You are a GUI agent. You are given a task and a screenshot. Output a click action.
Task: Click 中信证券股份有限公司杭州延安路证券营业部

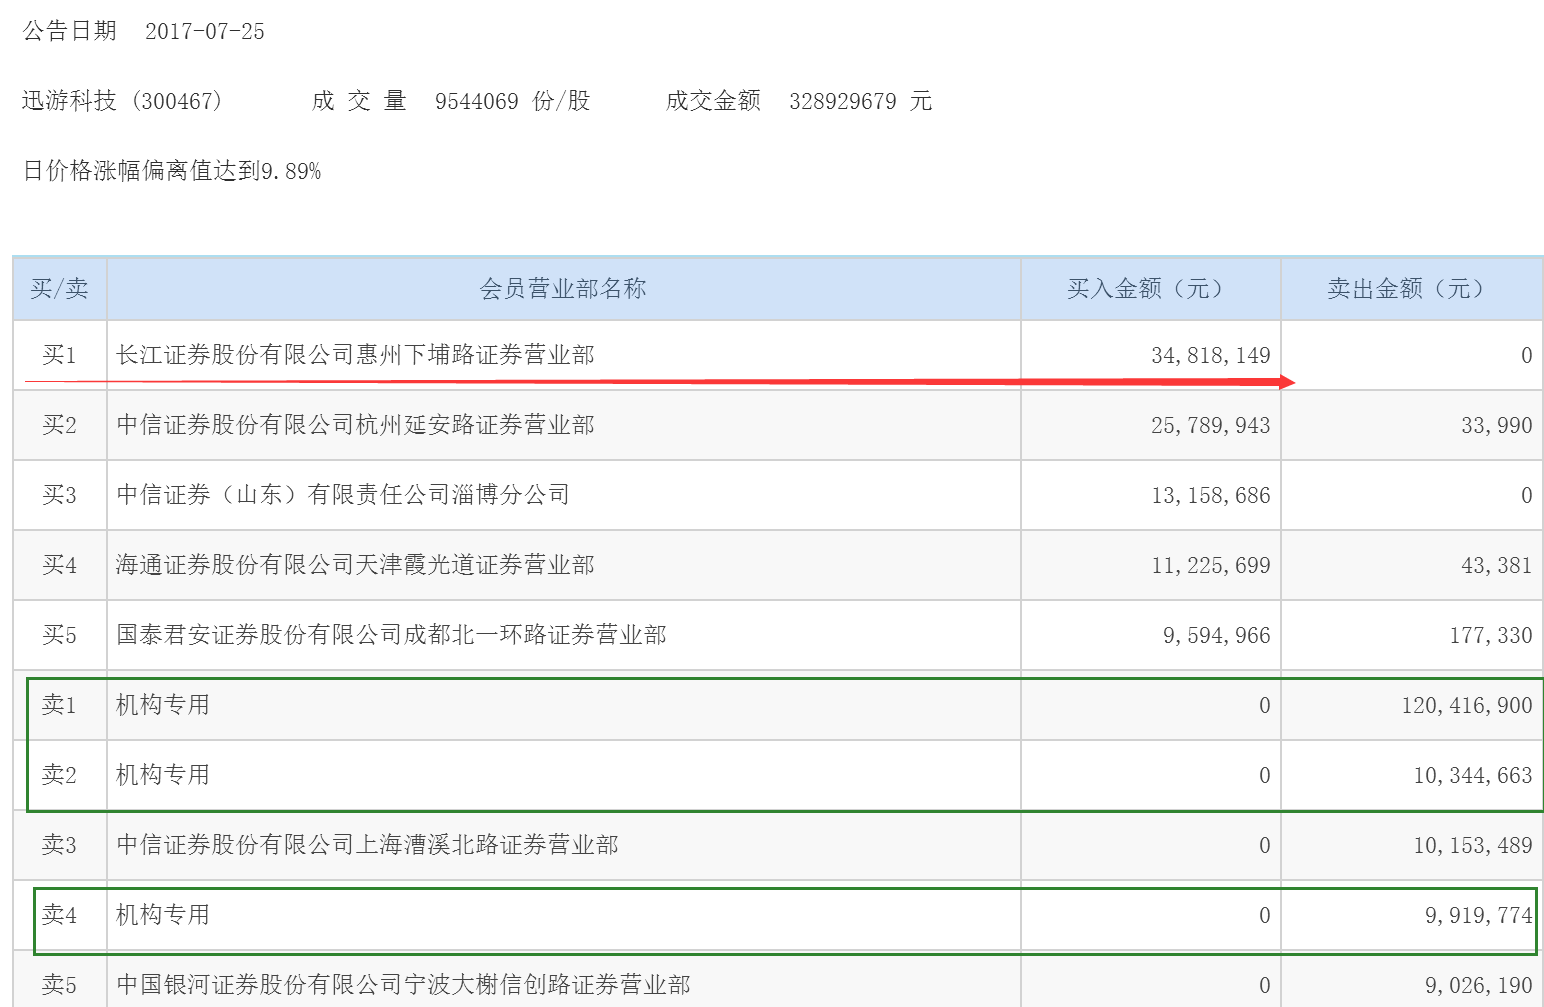click(356, 425)
